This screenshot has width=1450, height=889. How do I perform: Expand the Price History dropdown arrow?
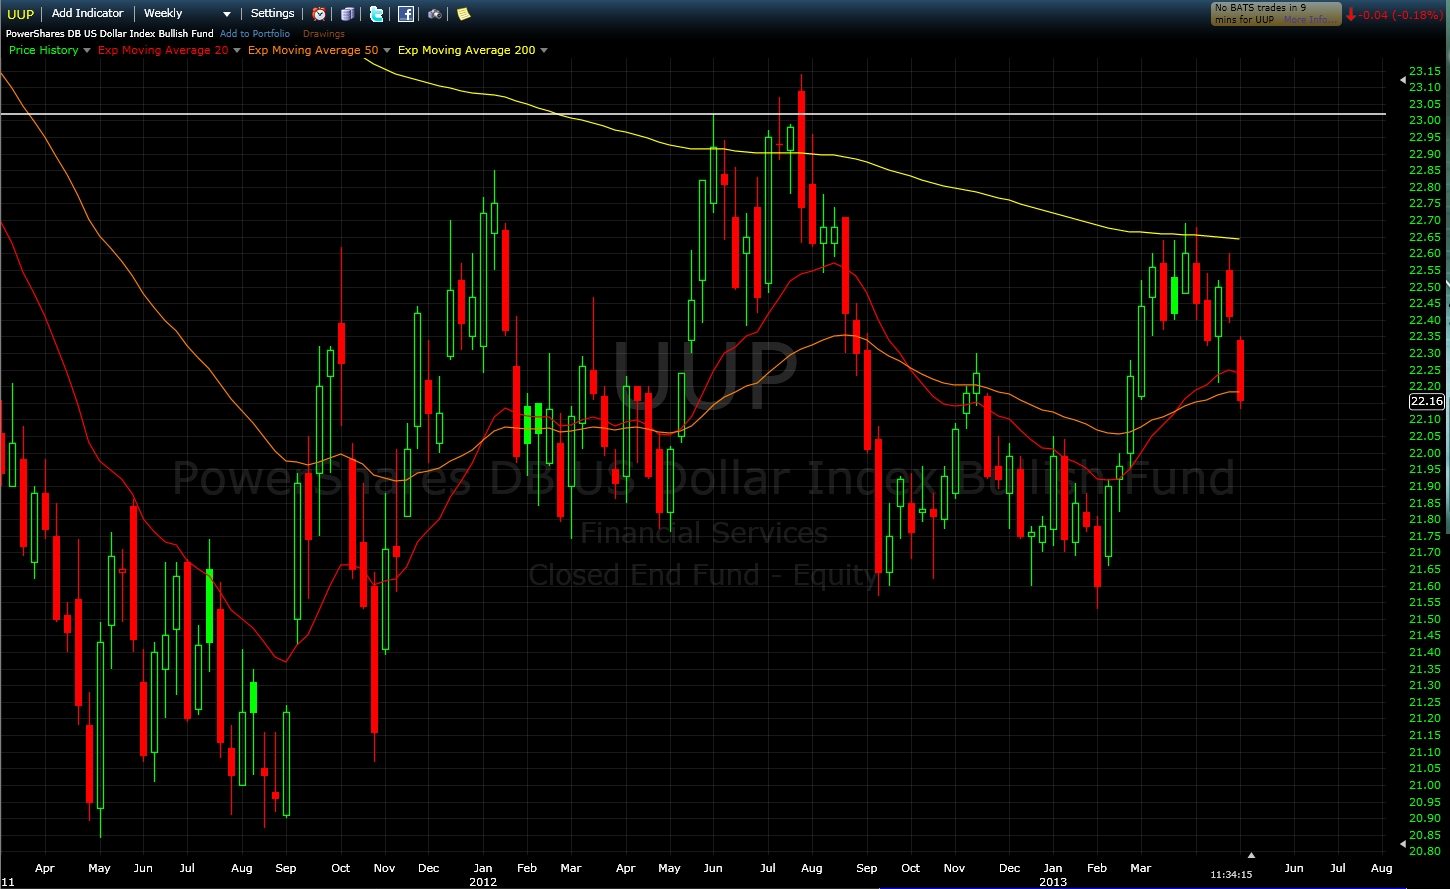(x=87, y=51)
